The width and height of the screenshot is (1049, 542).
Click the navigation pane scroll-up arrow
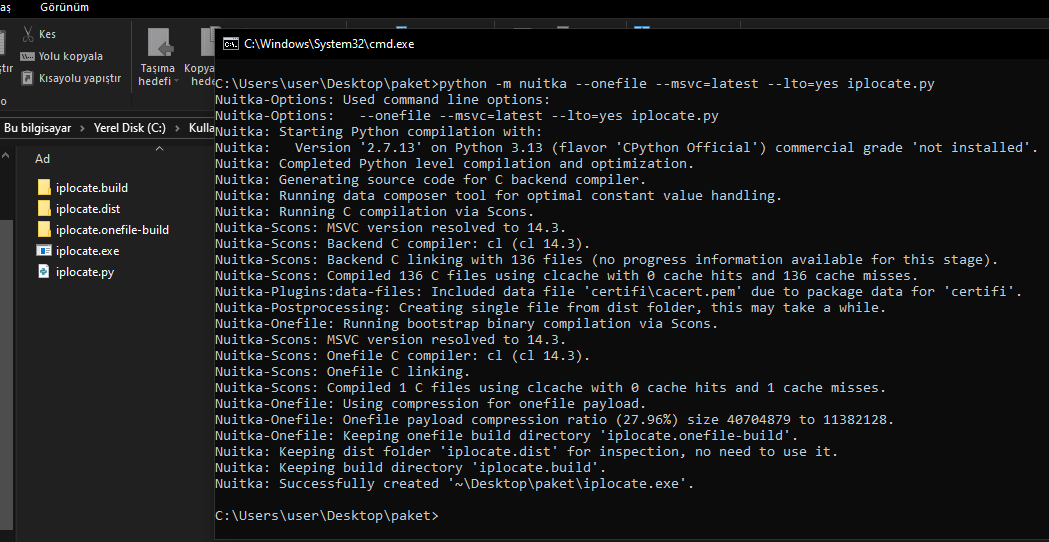tap(5, 156)
